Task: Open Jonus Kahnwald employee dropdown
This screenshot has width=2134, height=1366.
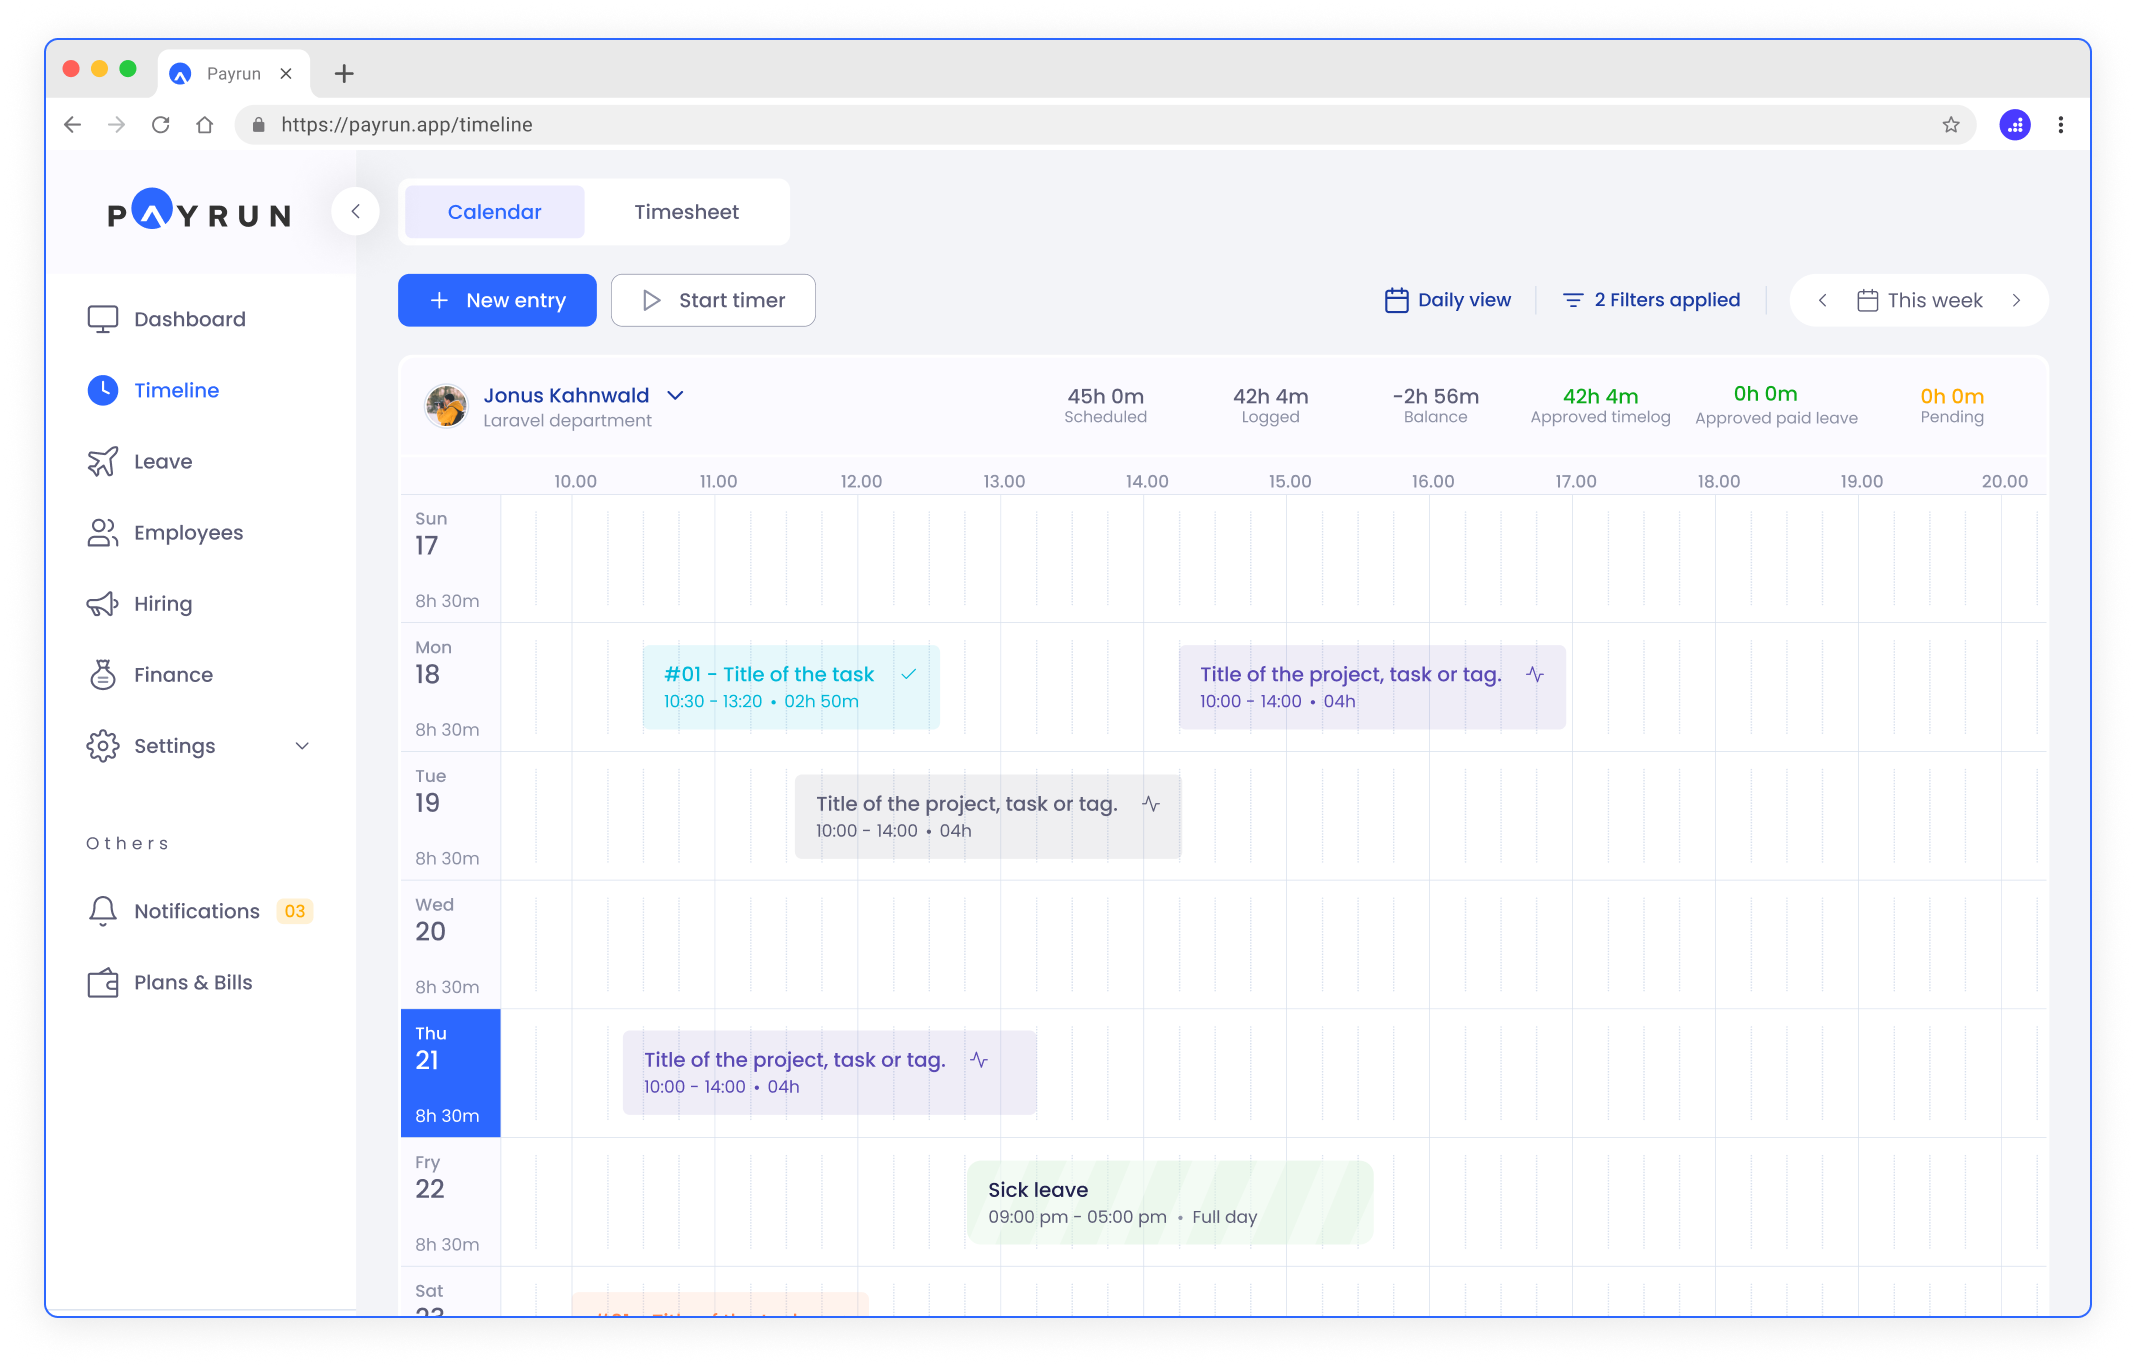Action: (676, 396)
